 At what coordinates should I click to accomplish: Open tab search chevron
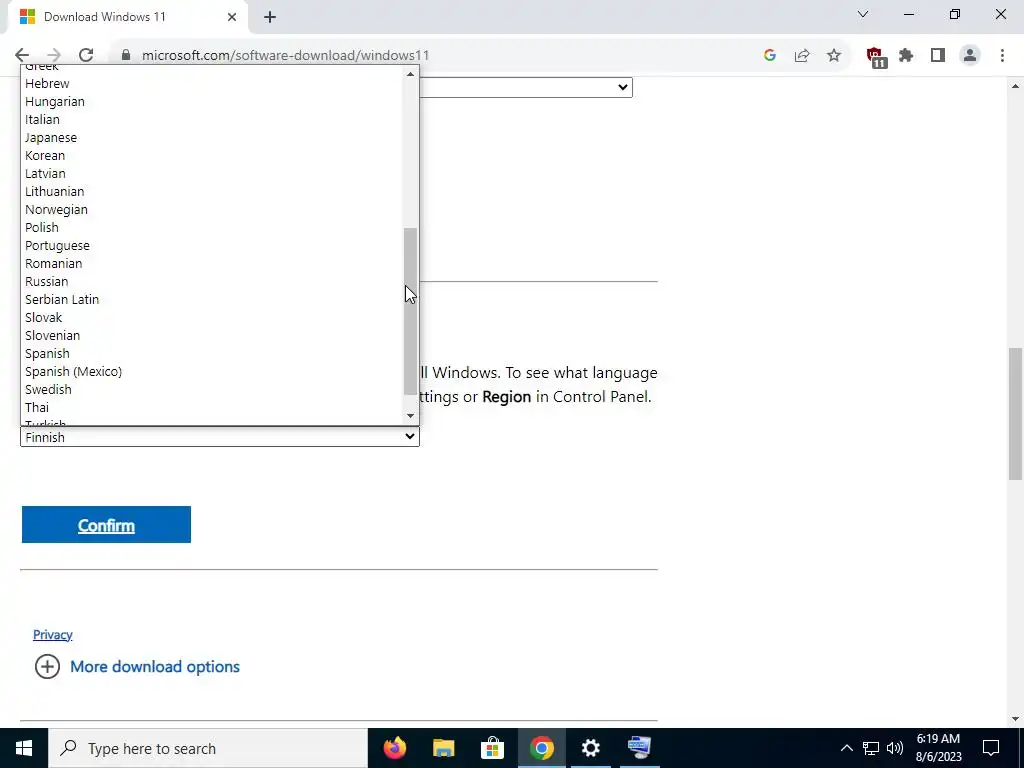pyautogui.click(x=863, y=14)
